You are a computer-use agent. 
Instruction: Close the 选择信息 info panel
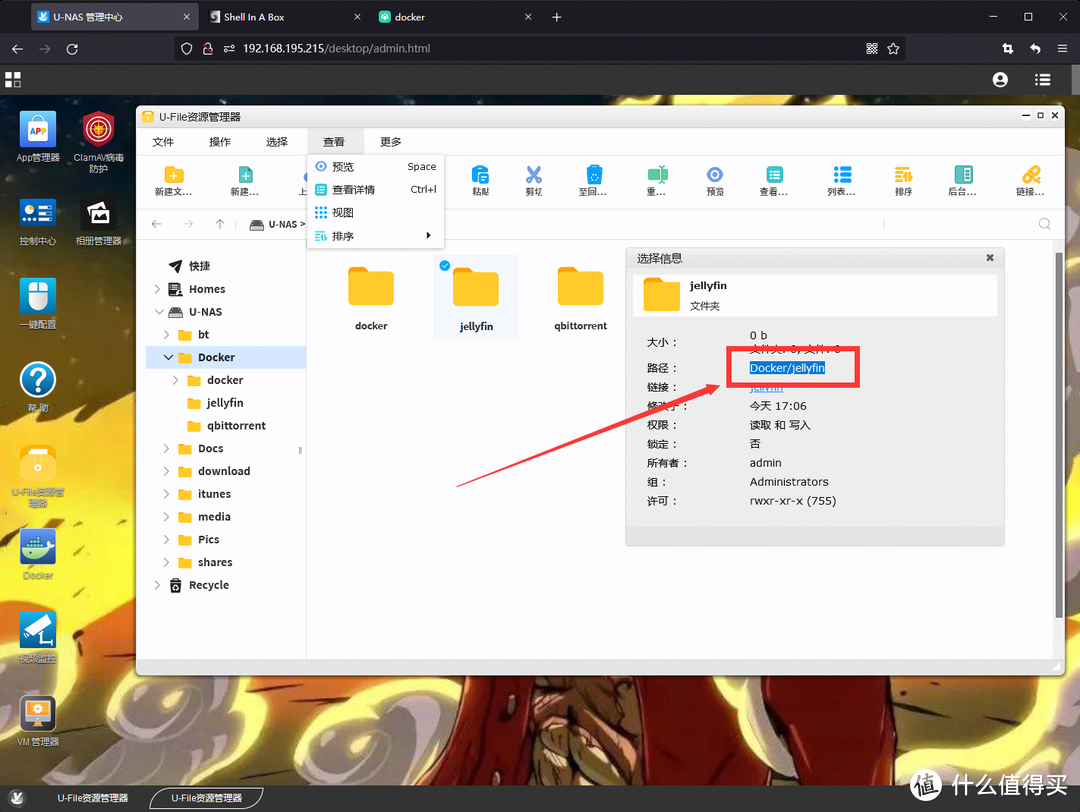point(990,258)
